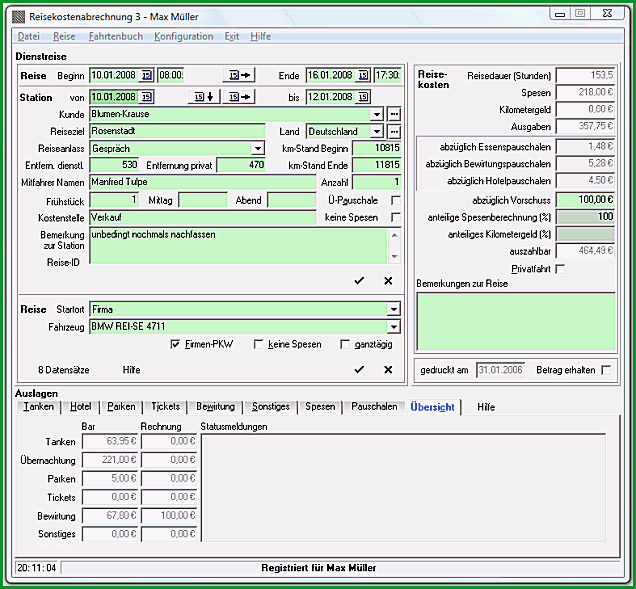The width and height of the screenshot is (636, 589).
Task: Select Übersicht tab
Action: [432, 407]
